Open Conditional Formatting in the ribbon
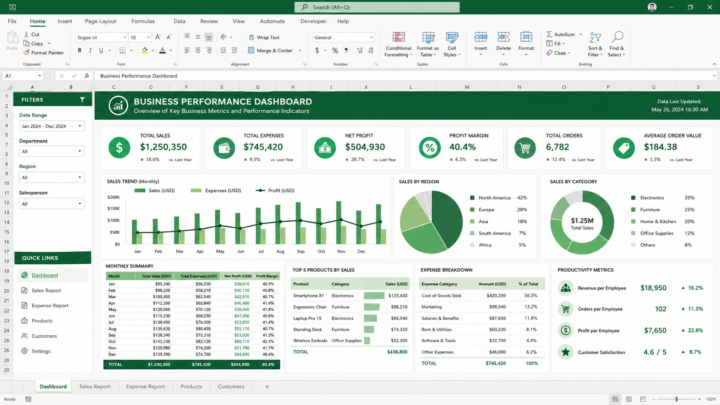Viewport: 720px width, 405px height. tap(398, 45)
